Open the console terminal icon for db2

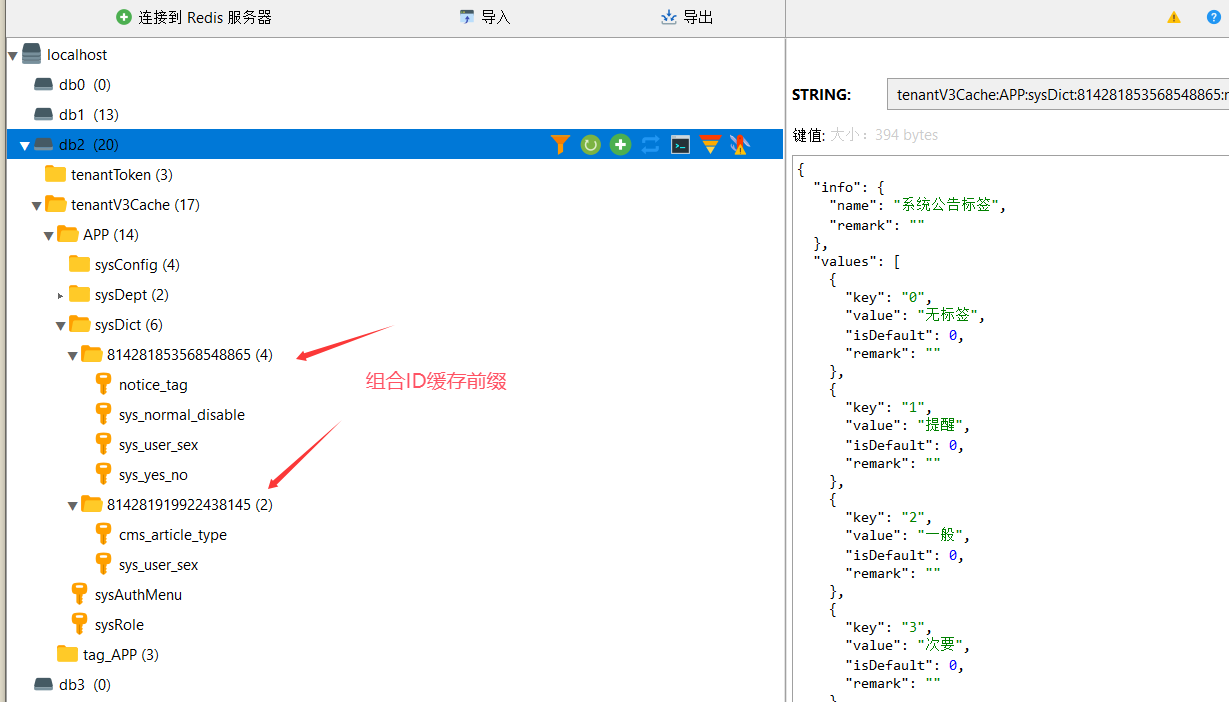click(x=680, y=145)
